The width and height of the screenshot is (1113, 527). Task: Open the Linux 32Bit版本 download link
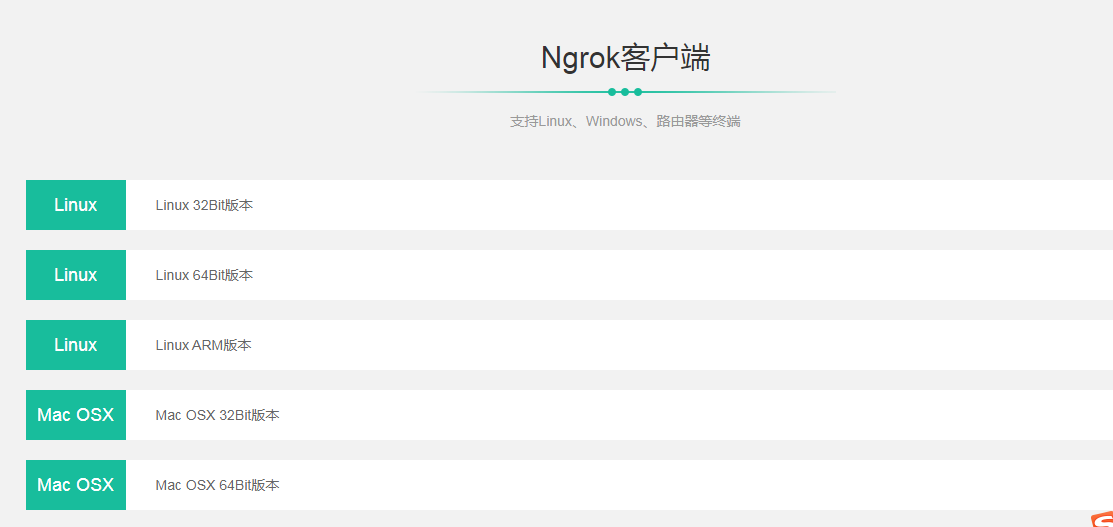coord(204,205)
